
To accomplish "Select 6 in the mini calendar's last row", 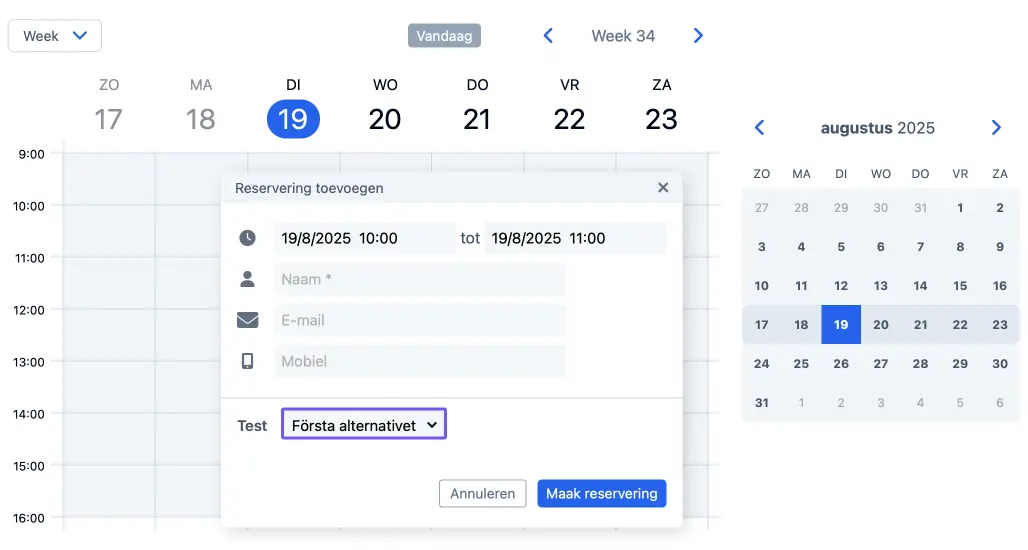I will coord(1000,403).
